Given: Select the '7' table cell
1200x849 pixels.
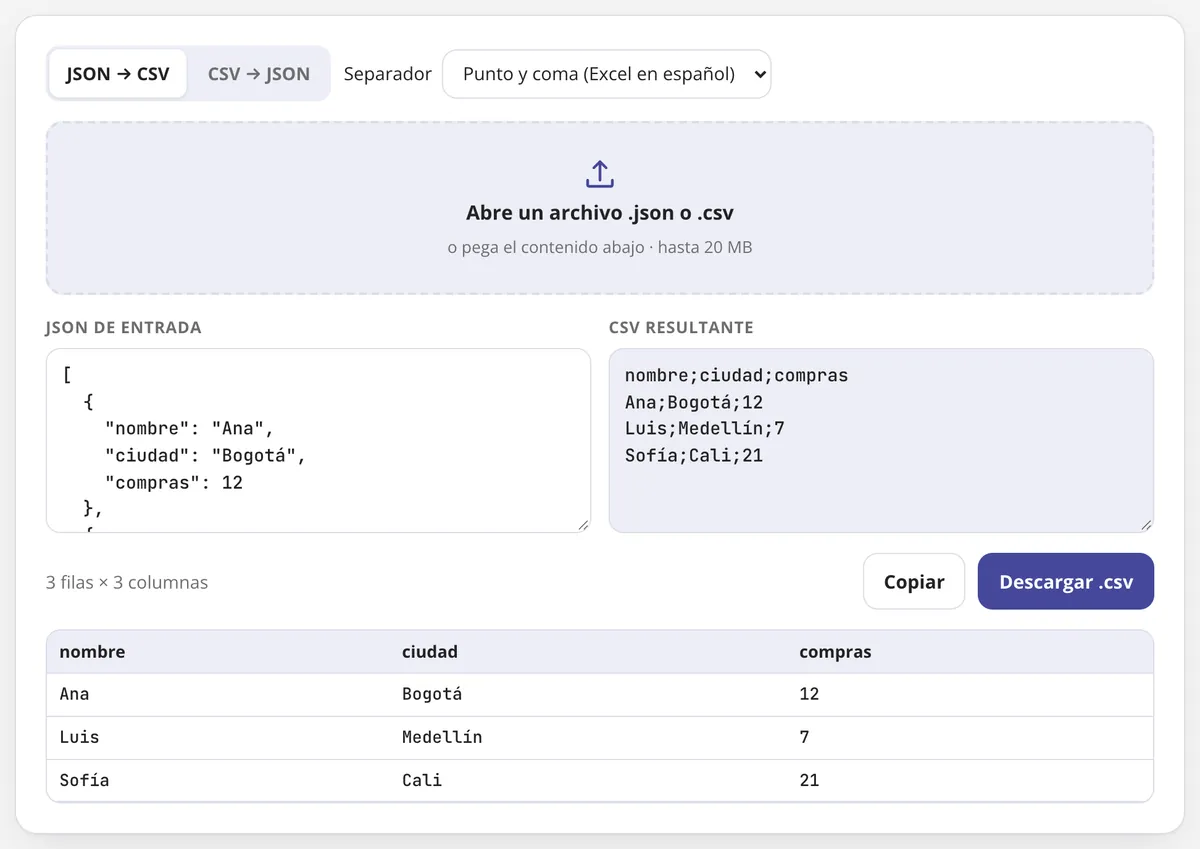Looking at the screenshot, I should [970, 737].
